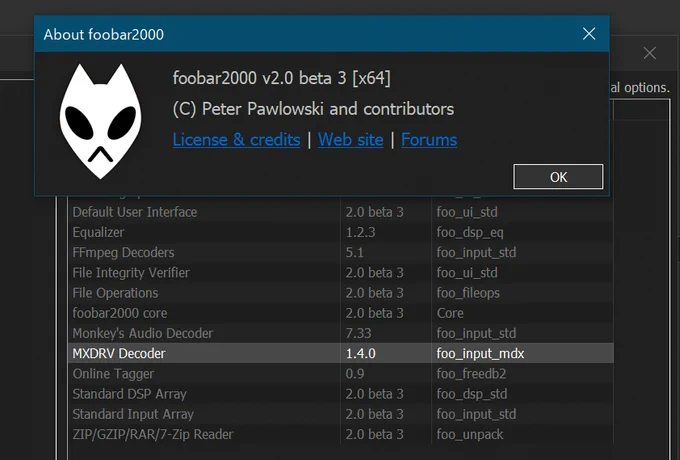Select the Standard DSP Array row
This screenshot has width=680, height=460.
coord(341,394)
